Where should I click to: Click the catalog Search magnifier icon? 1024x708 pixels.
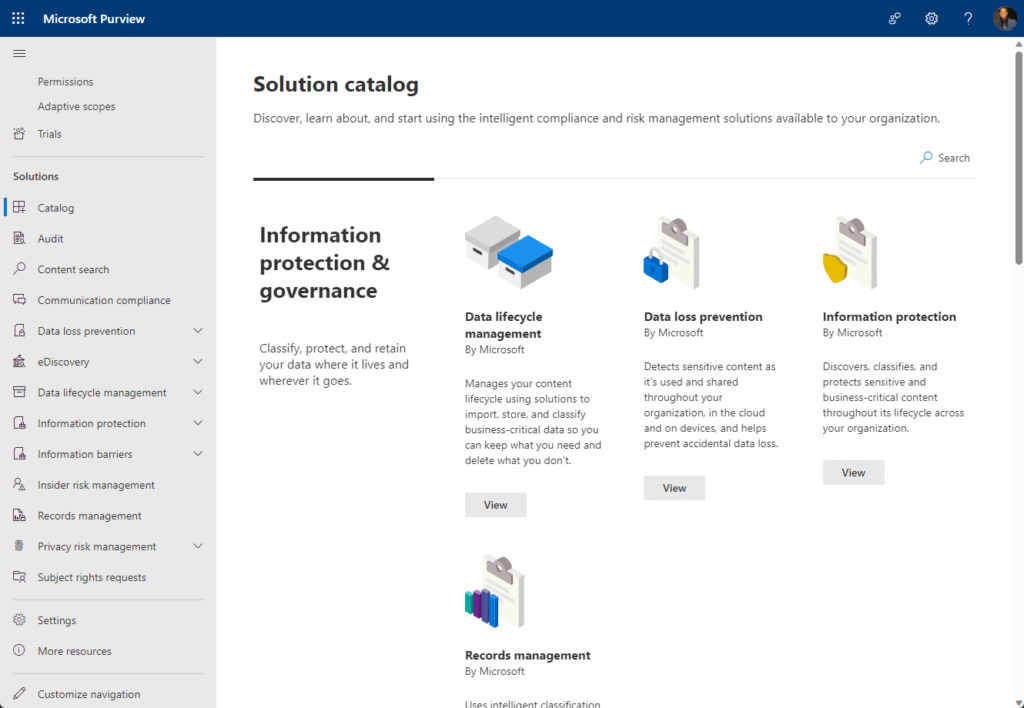point(926,157)
